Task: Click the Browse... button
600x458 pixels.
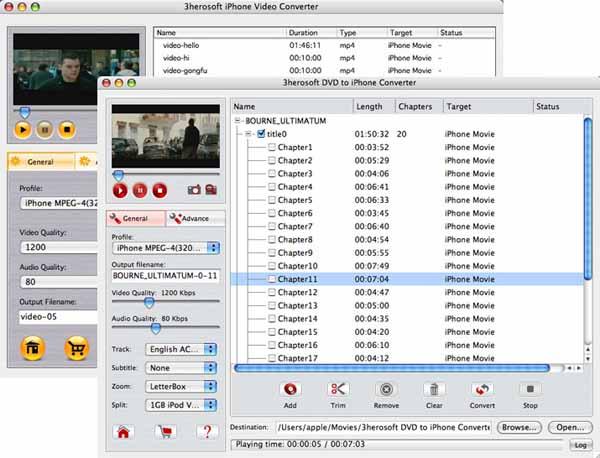Action: click(519, 427)
